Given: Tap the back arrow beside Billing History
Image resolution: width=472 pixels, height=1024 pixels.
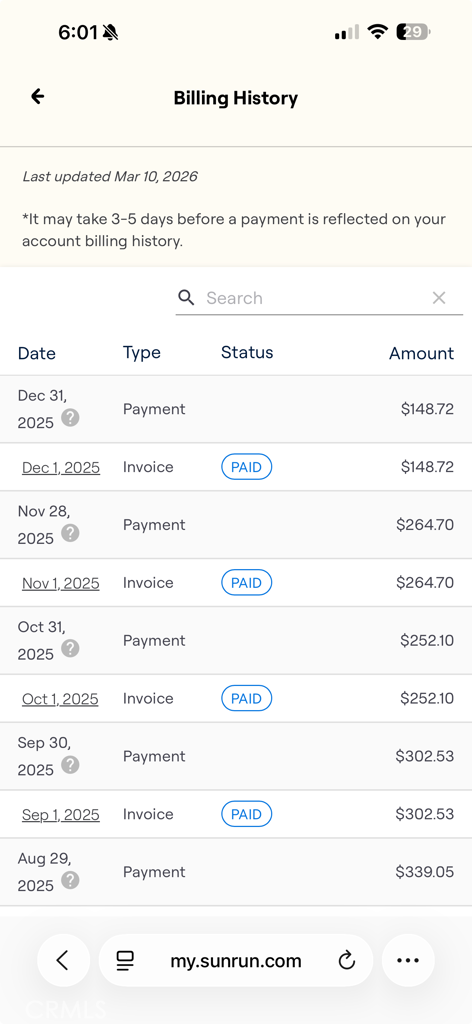Looking at the screenshot, I should [38, 97].
